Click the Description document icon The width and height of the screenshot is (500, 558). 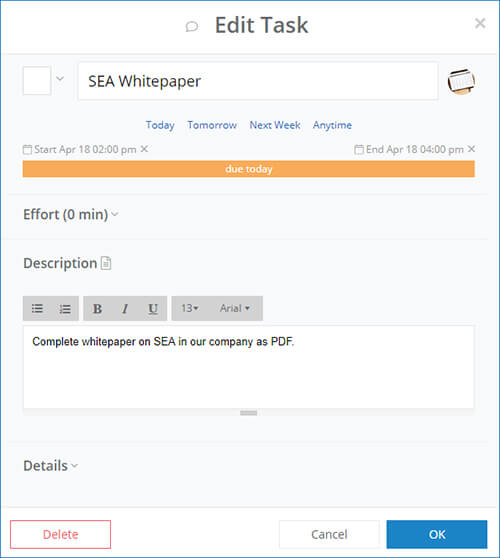[x=106, y=263]
